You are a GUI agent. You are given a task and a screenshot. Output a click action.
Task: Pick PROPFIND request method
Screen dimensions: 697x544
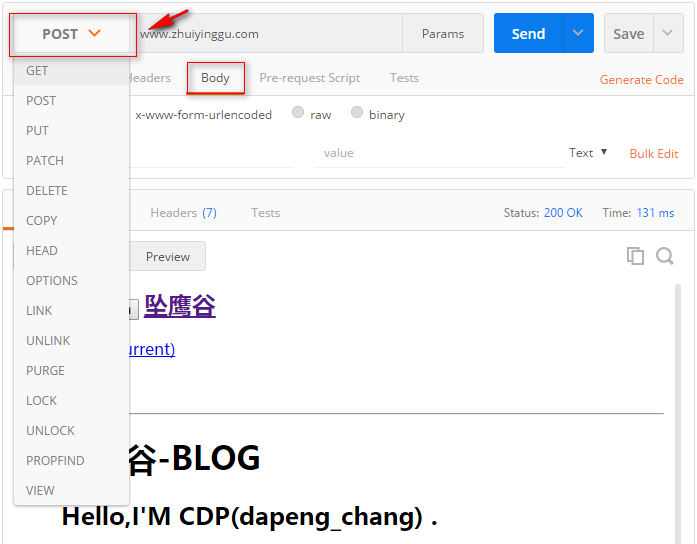(x=71, y=460)
